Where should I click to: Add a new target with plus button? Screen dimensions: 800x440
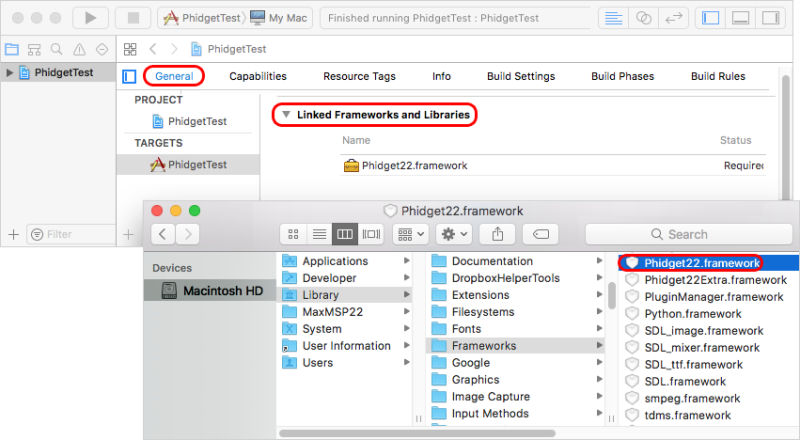pos(129,234)
